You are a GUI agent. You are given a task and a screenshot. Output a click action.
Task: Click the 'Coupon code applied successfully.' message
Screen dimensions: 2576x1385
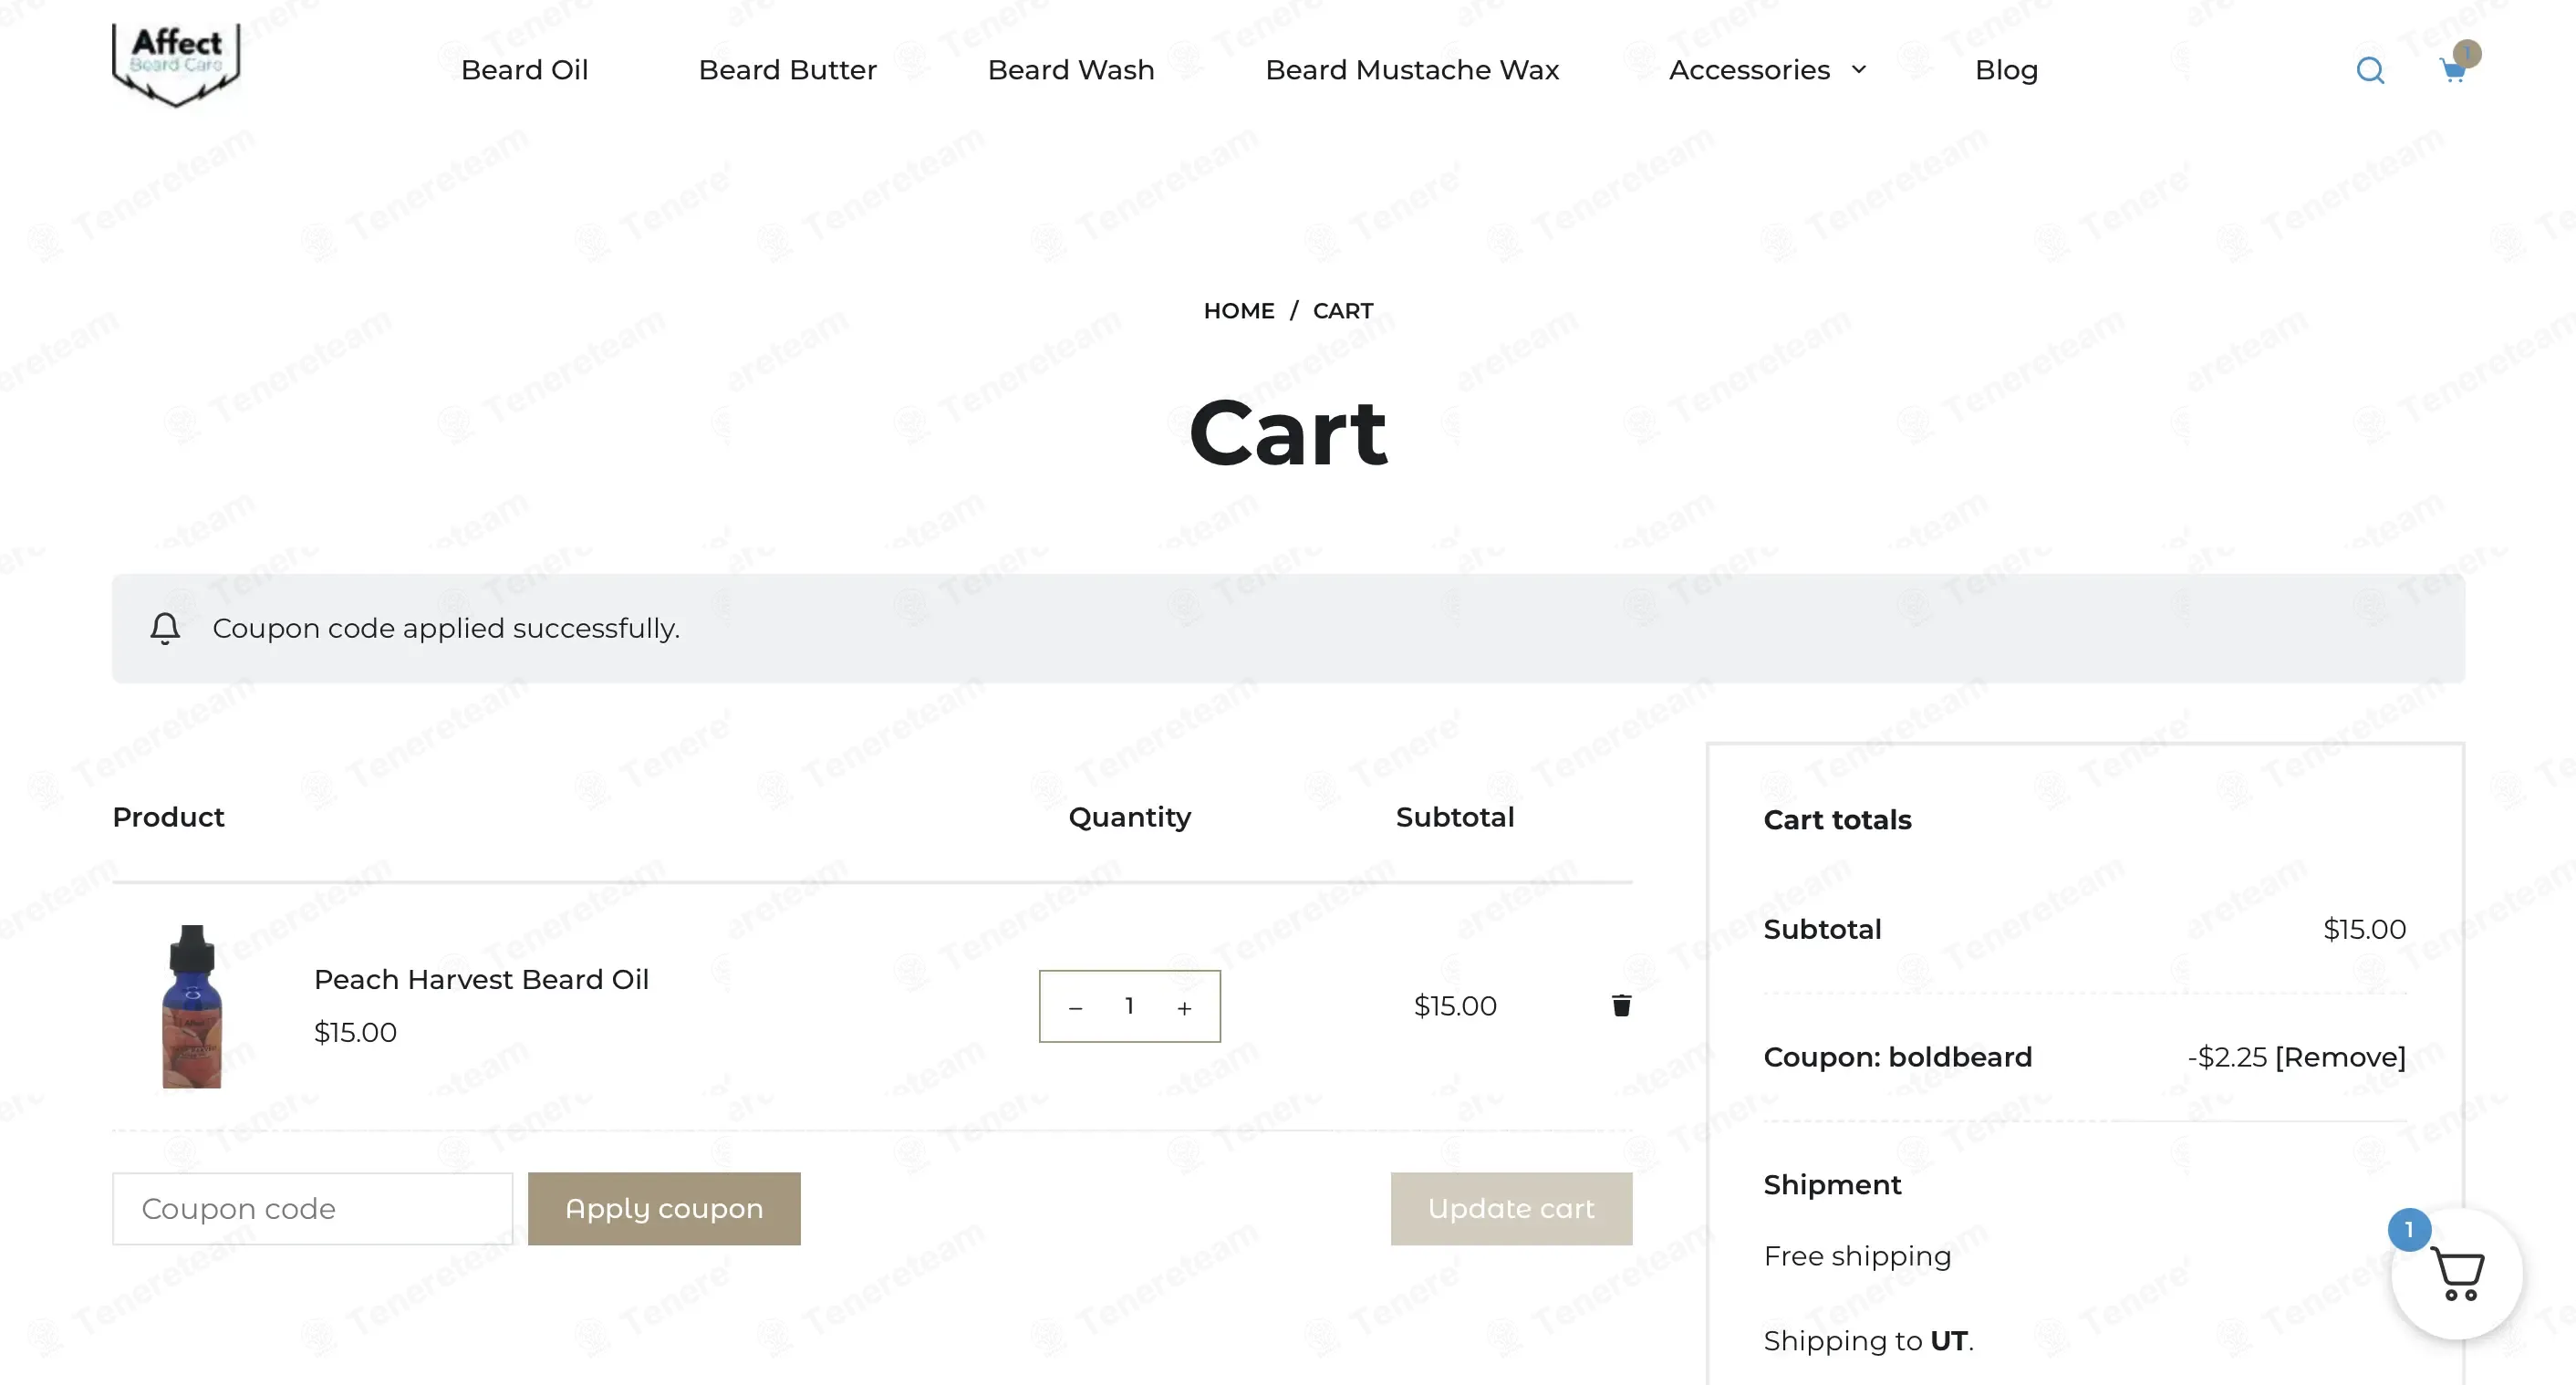446,628
